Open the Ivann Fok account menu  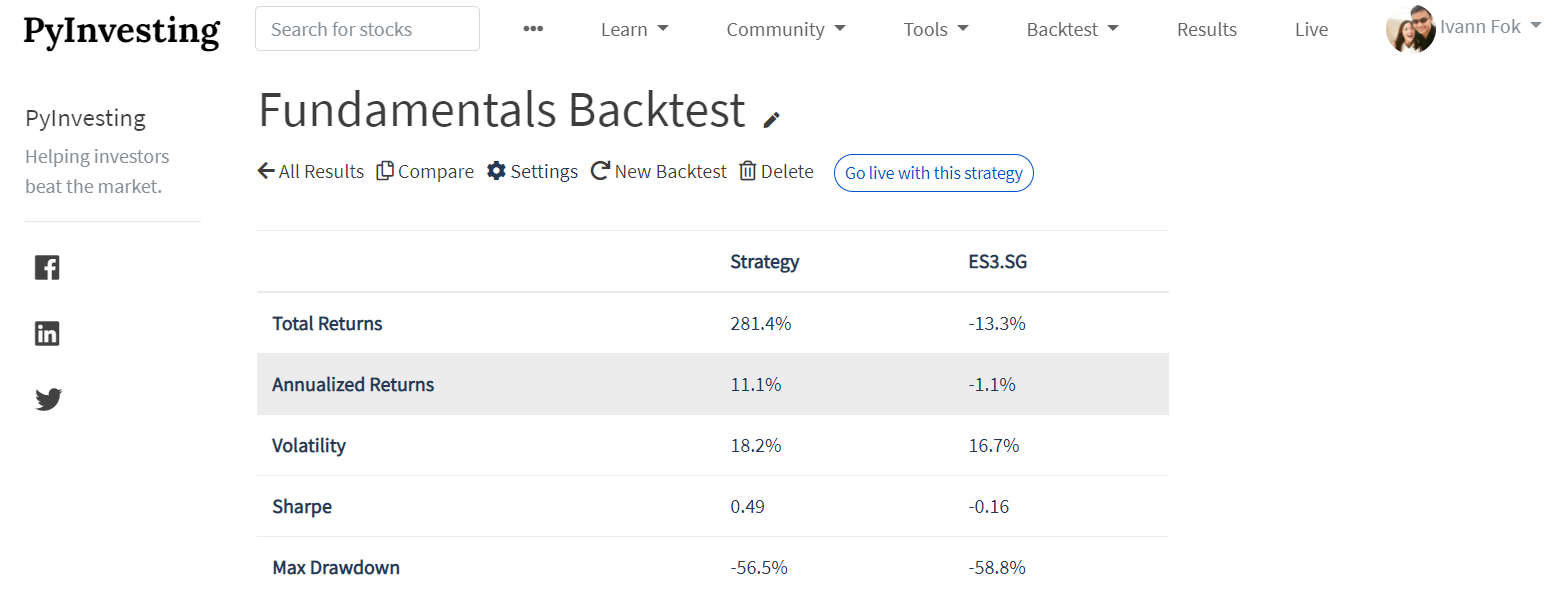pos(1464,28)
